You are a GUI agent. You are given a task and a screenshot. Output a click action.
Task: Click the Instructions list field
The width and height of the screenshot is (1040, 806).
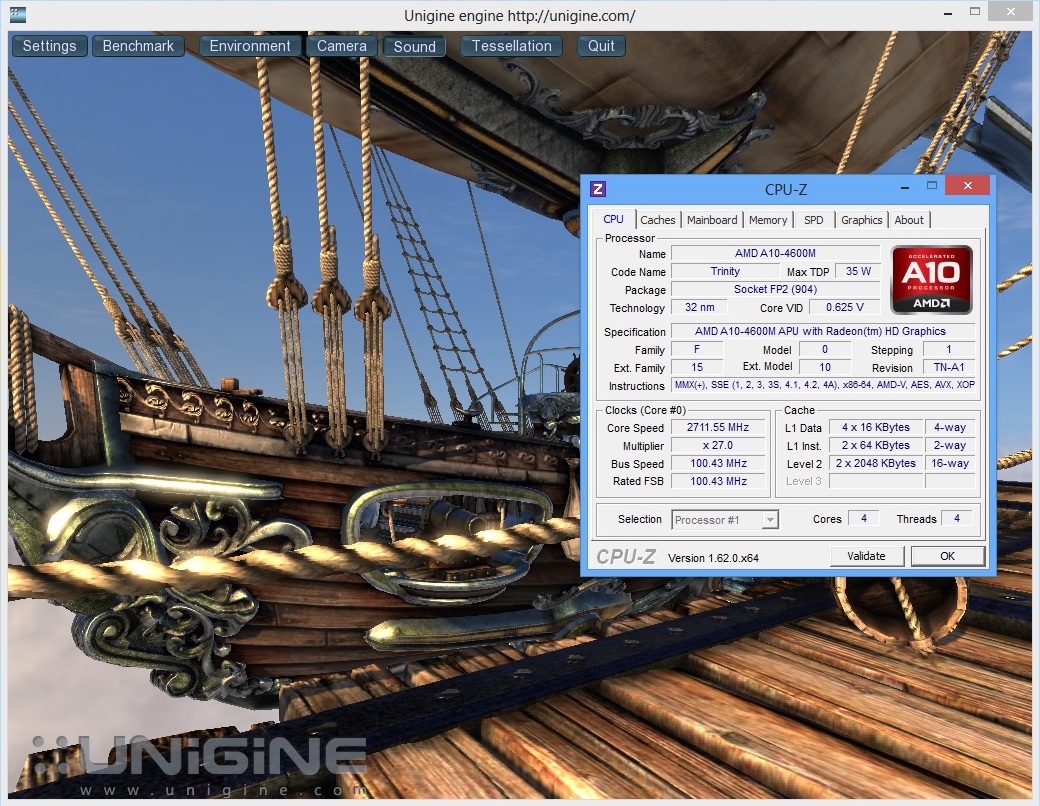pos(823,385)
